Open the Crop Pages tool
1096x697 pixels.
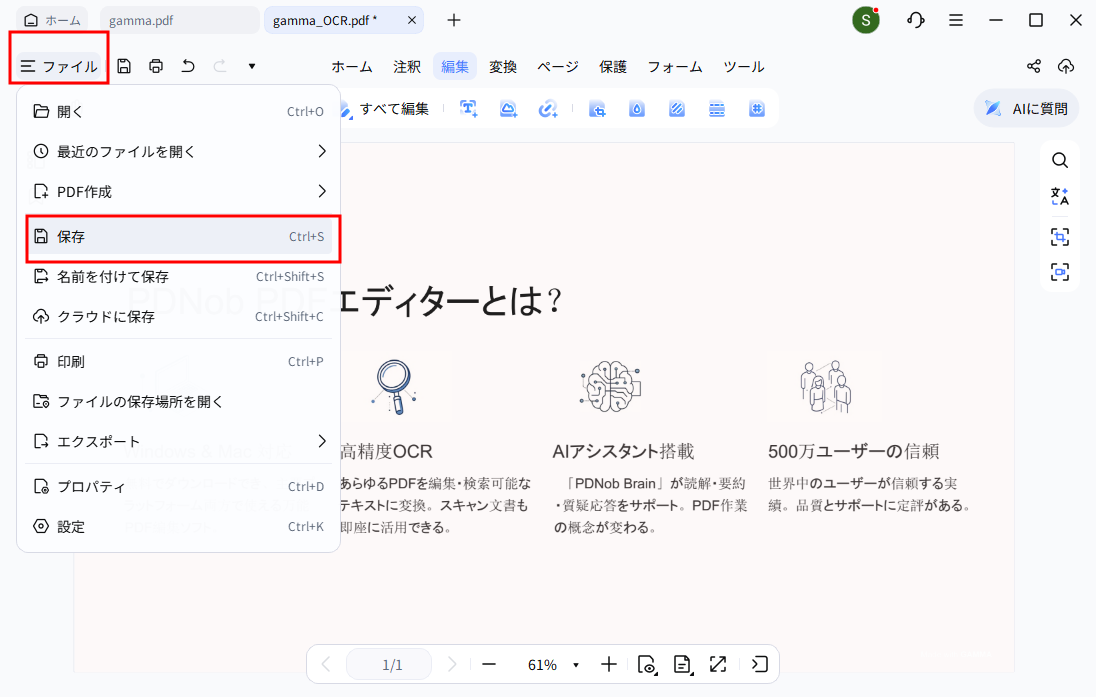coord(597,108)
